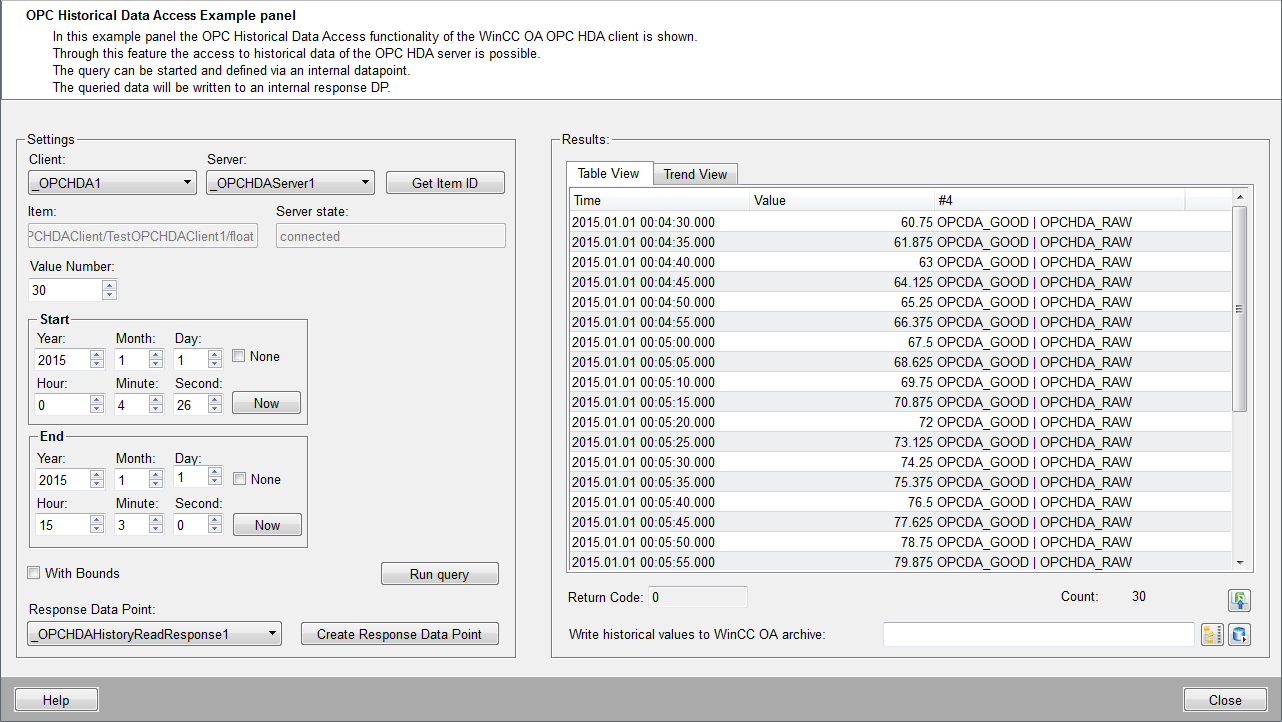Click the Value Number field showing 30
The width and height of the screenshot is (1282, 722).
coord(66,290)
